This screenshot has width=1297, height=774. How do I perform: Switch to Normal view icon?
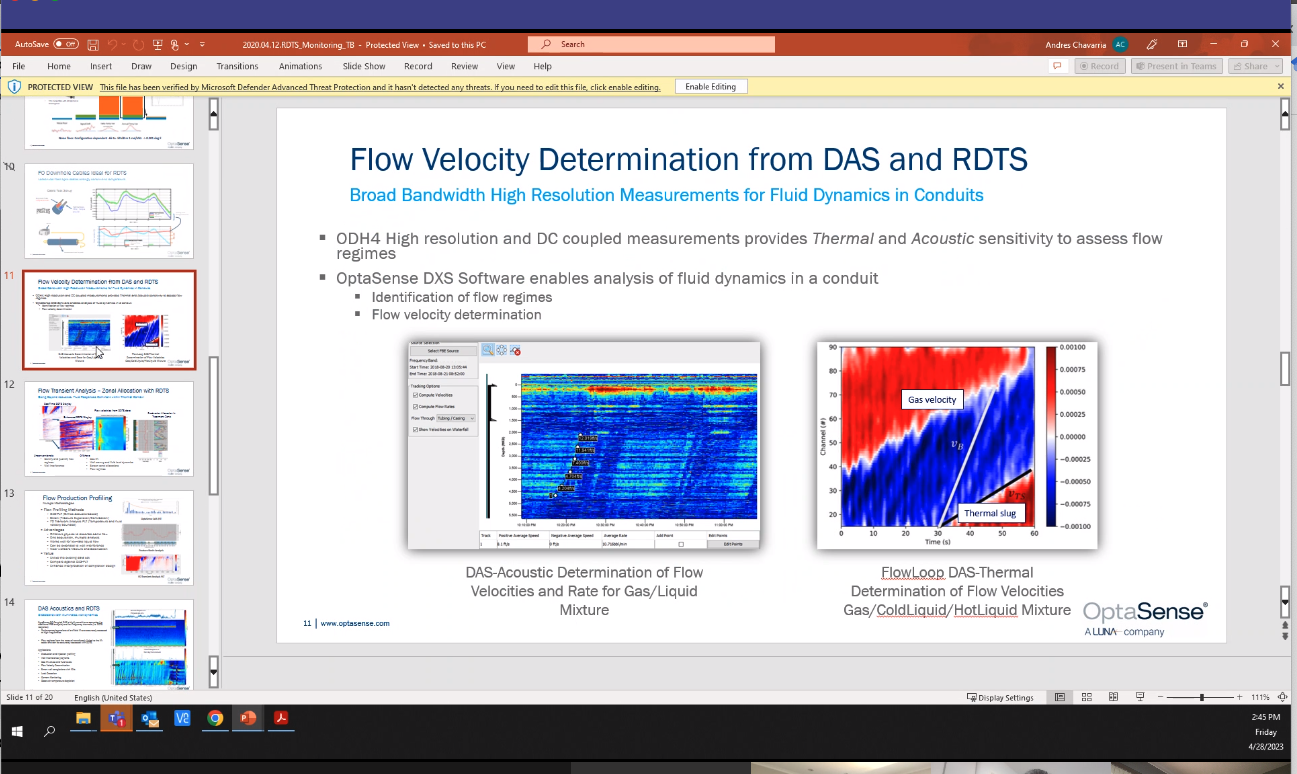coord(1060,697)
